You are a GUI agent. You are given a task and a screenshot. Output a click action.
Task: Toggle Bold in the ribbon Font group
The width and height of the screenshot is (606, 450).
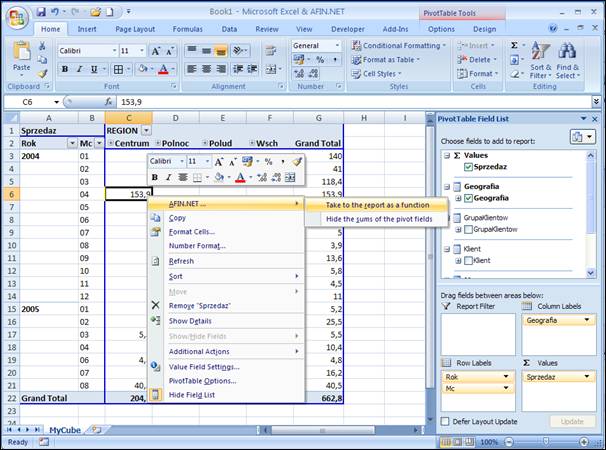(65, 69)
